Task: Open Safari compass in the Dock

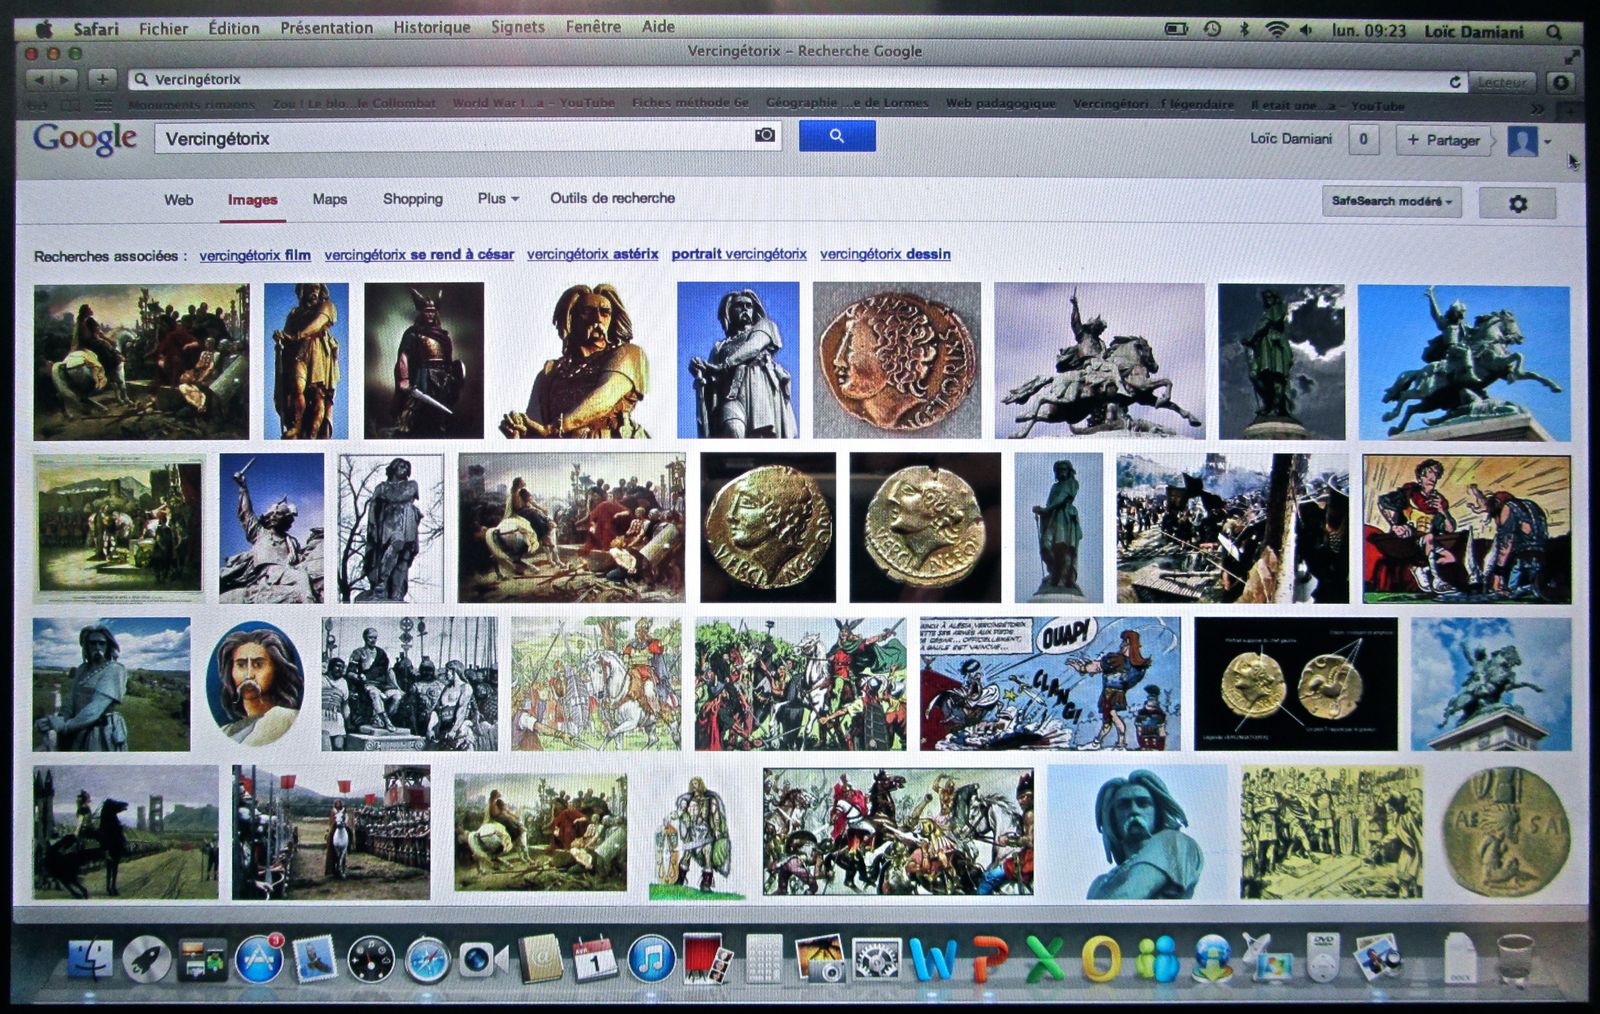Action: [x=427, y=960]
